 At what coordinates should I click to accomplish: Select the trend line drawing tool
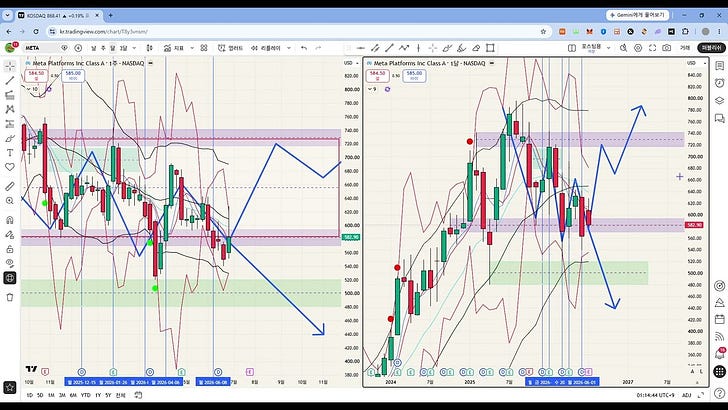10,80
